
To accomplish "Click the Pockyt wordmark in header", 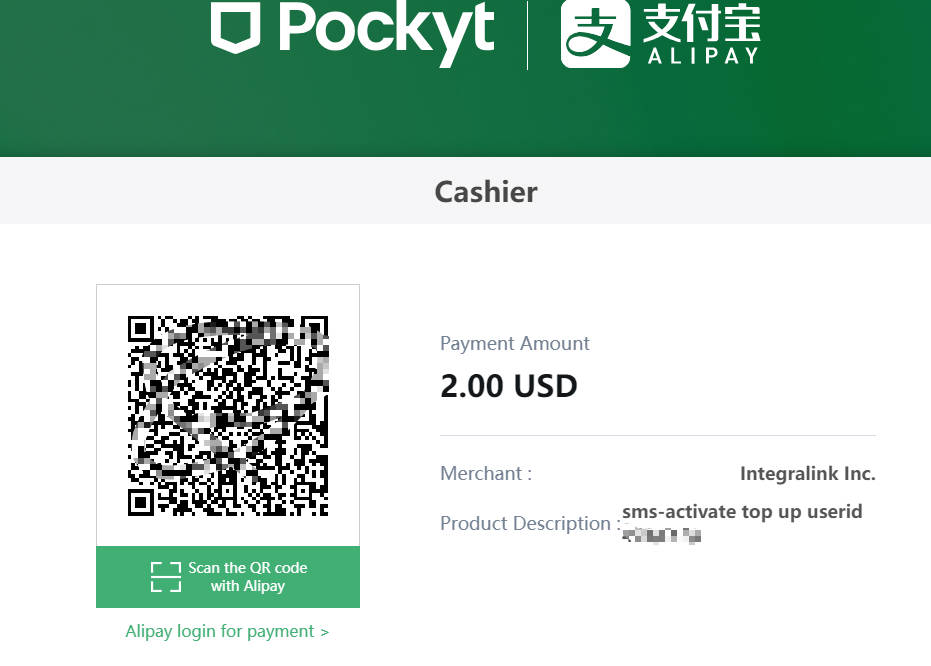I will pyautogui.click(x=387, y=31).
